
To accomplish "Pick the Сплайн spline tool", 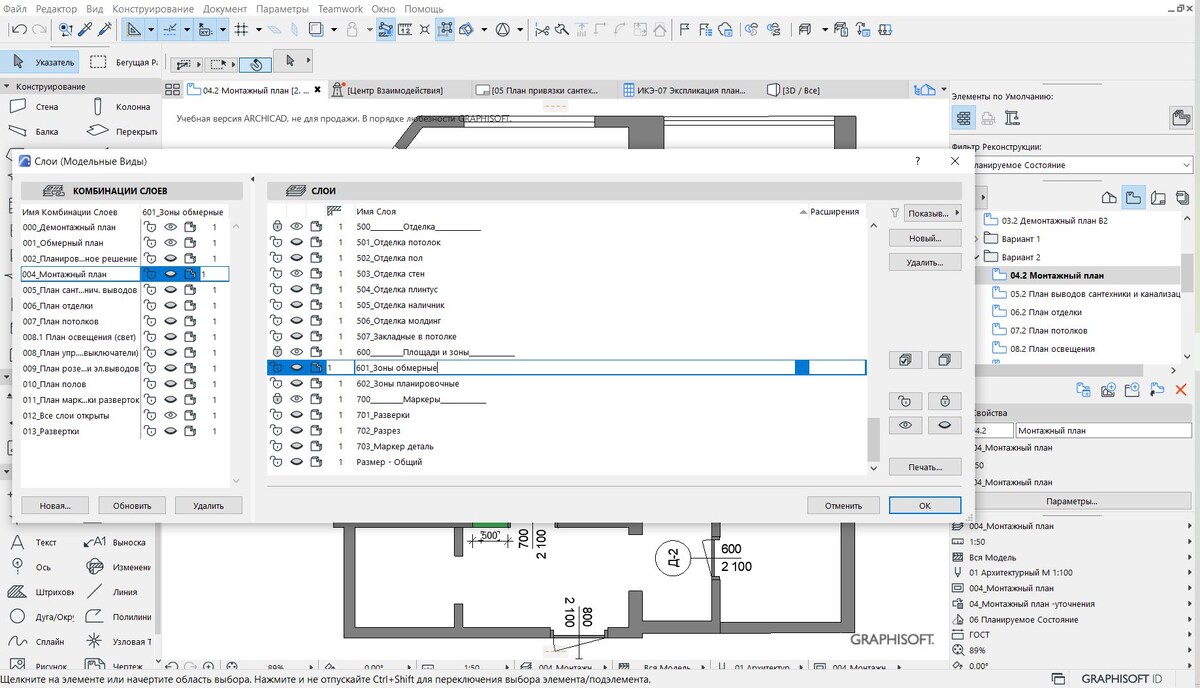I will (x=34, y=641).
